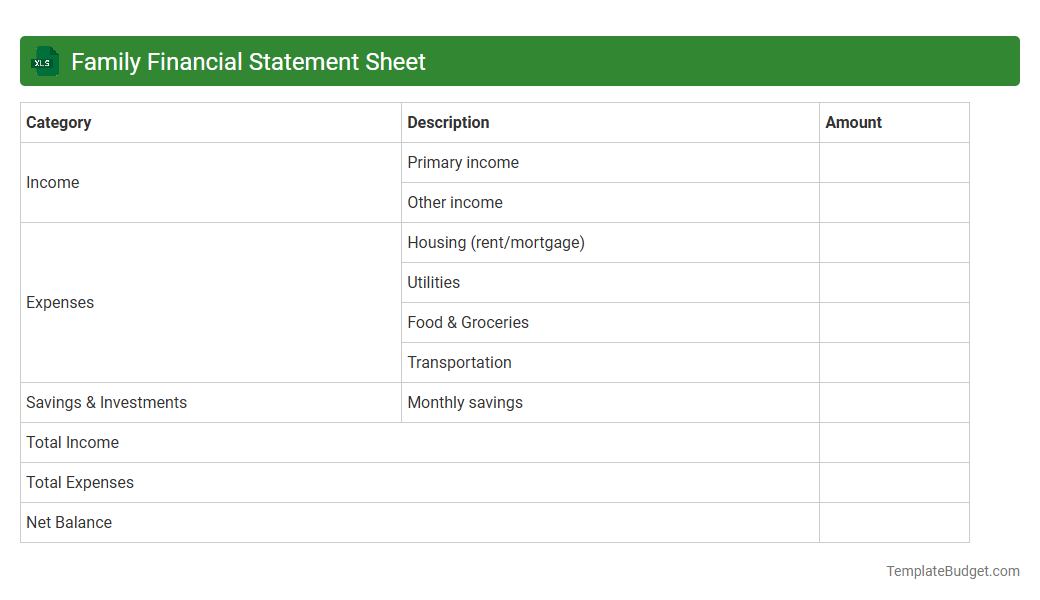Click the Amount column header
This screenshot has height=600, width=1040.
853,122
